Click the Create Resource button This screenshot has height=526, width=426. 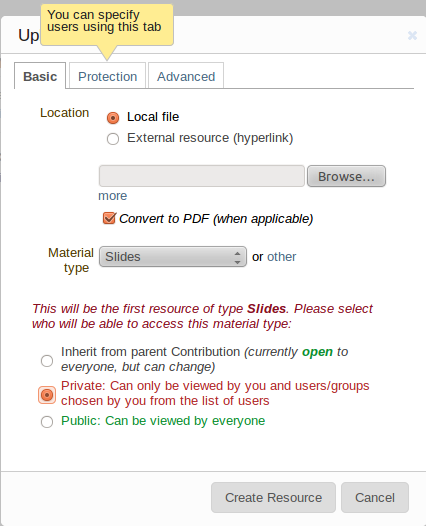click(x=273, y=497)
